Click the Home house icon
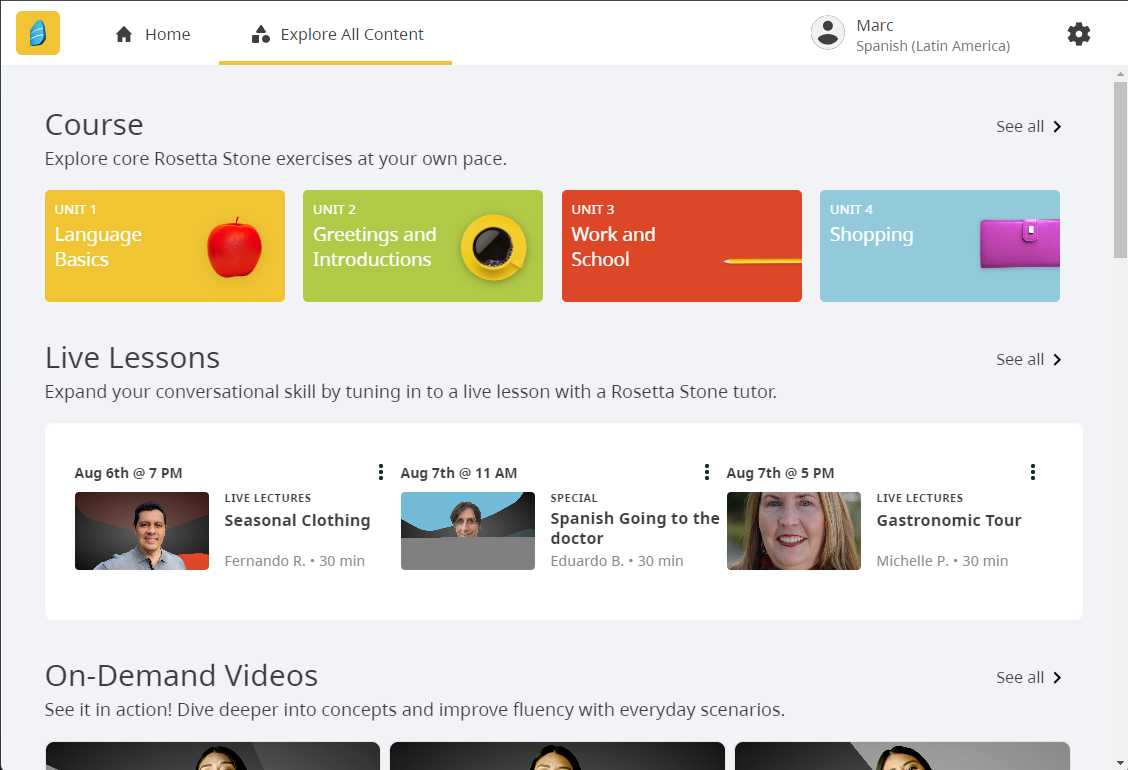This screenshot has width=1128, height=770. tap(124, 34)
